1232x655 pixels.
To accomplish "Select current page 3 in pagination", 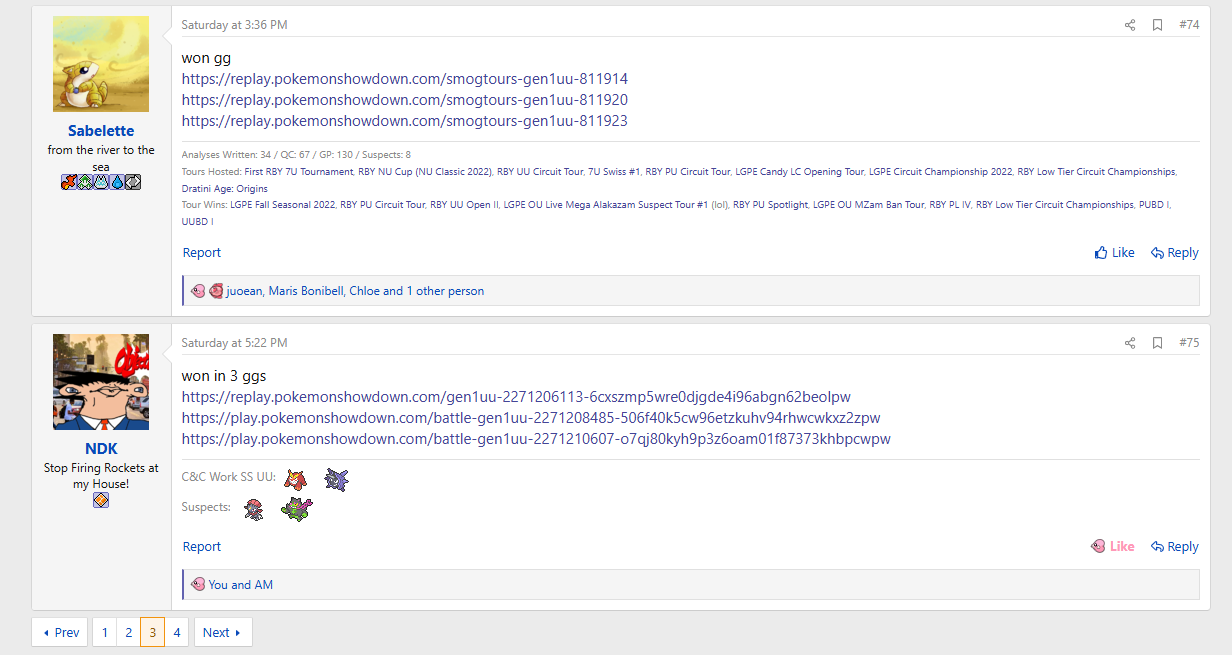I will click(x=153, y=633).
